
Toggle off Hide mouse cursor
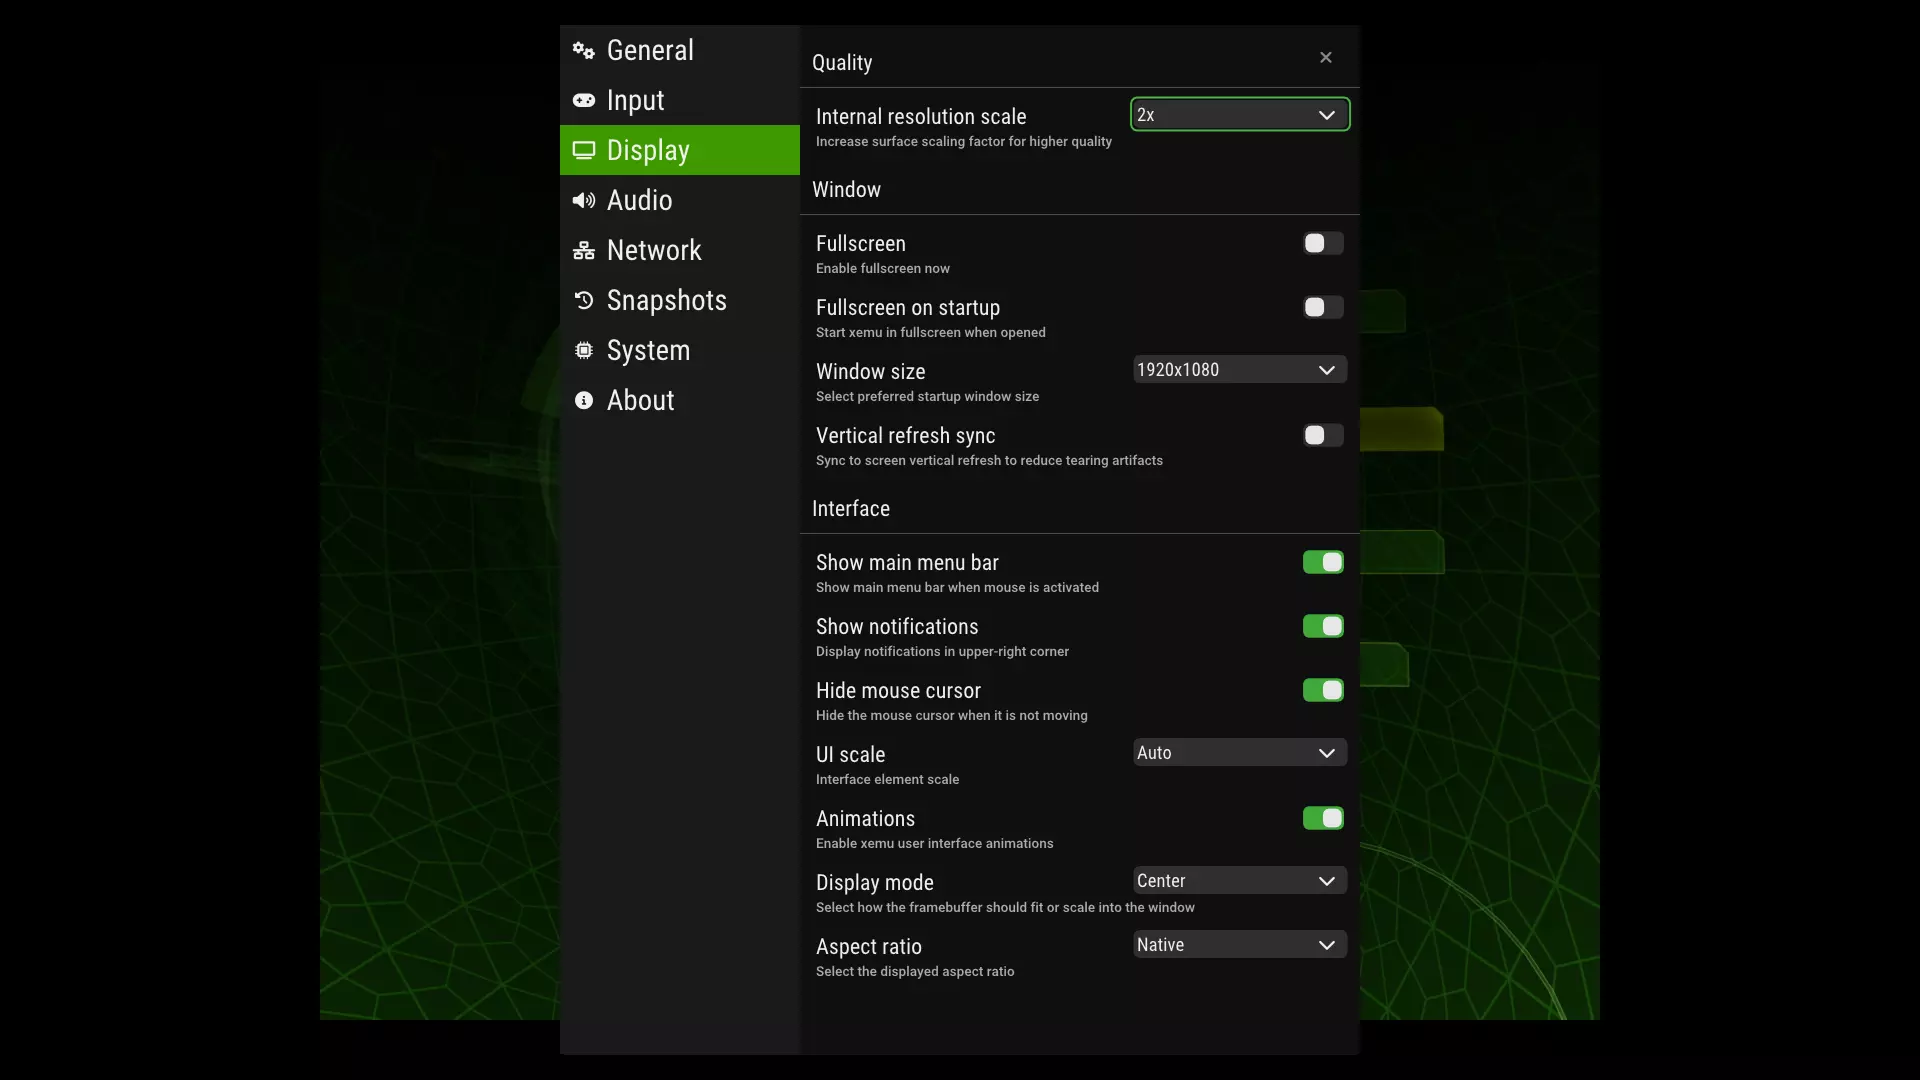click(1322, 691)
